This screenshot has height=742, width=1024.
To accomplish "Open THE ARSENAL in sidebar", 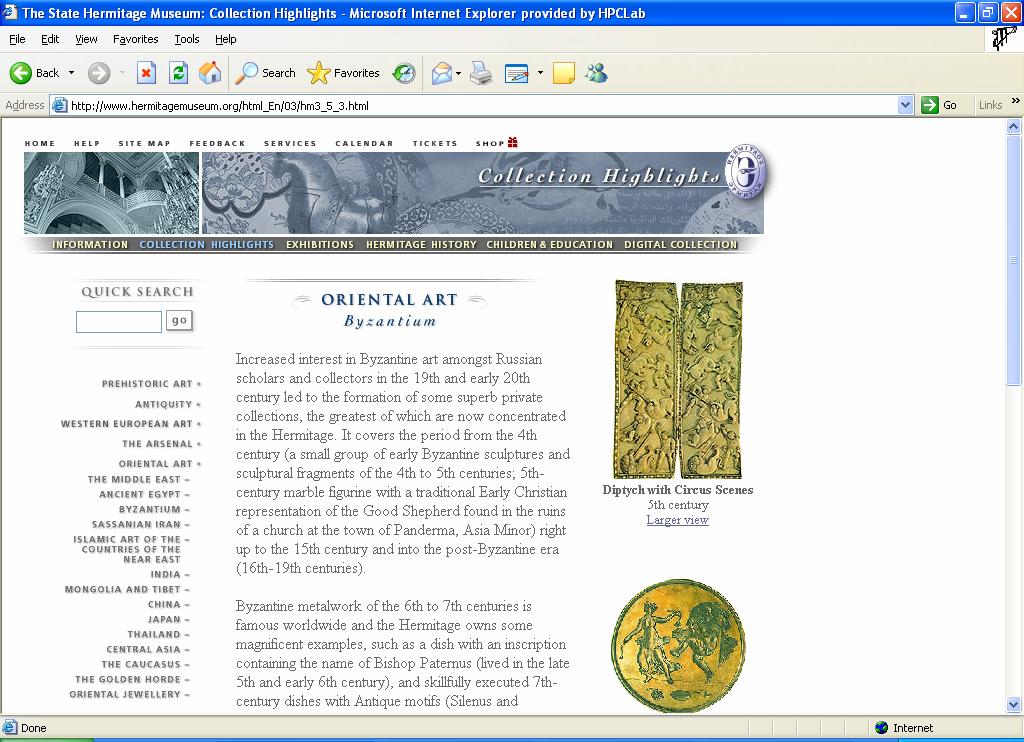I will [157, 444].
